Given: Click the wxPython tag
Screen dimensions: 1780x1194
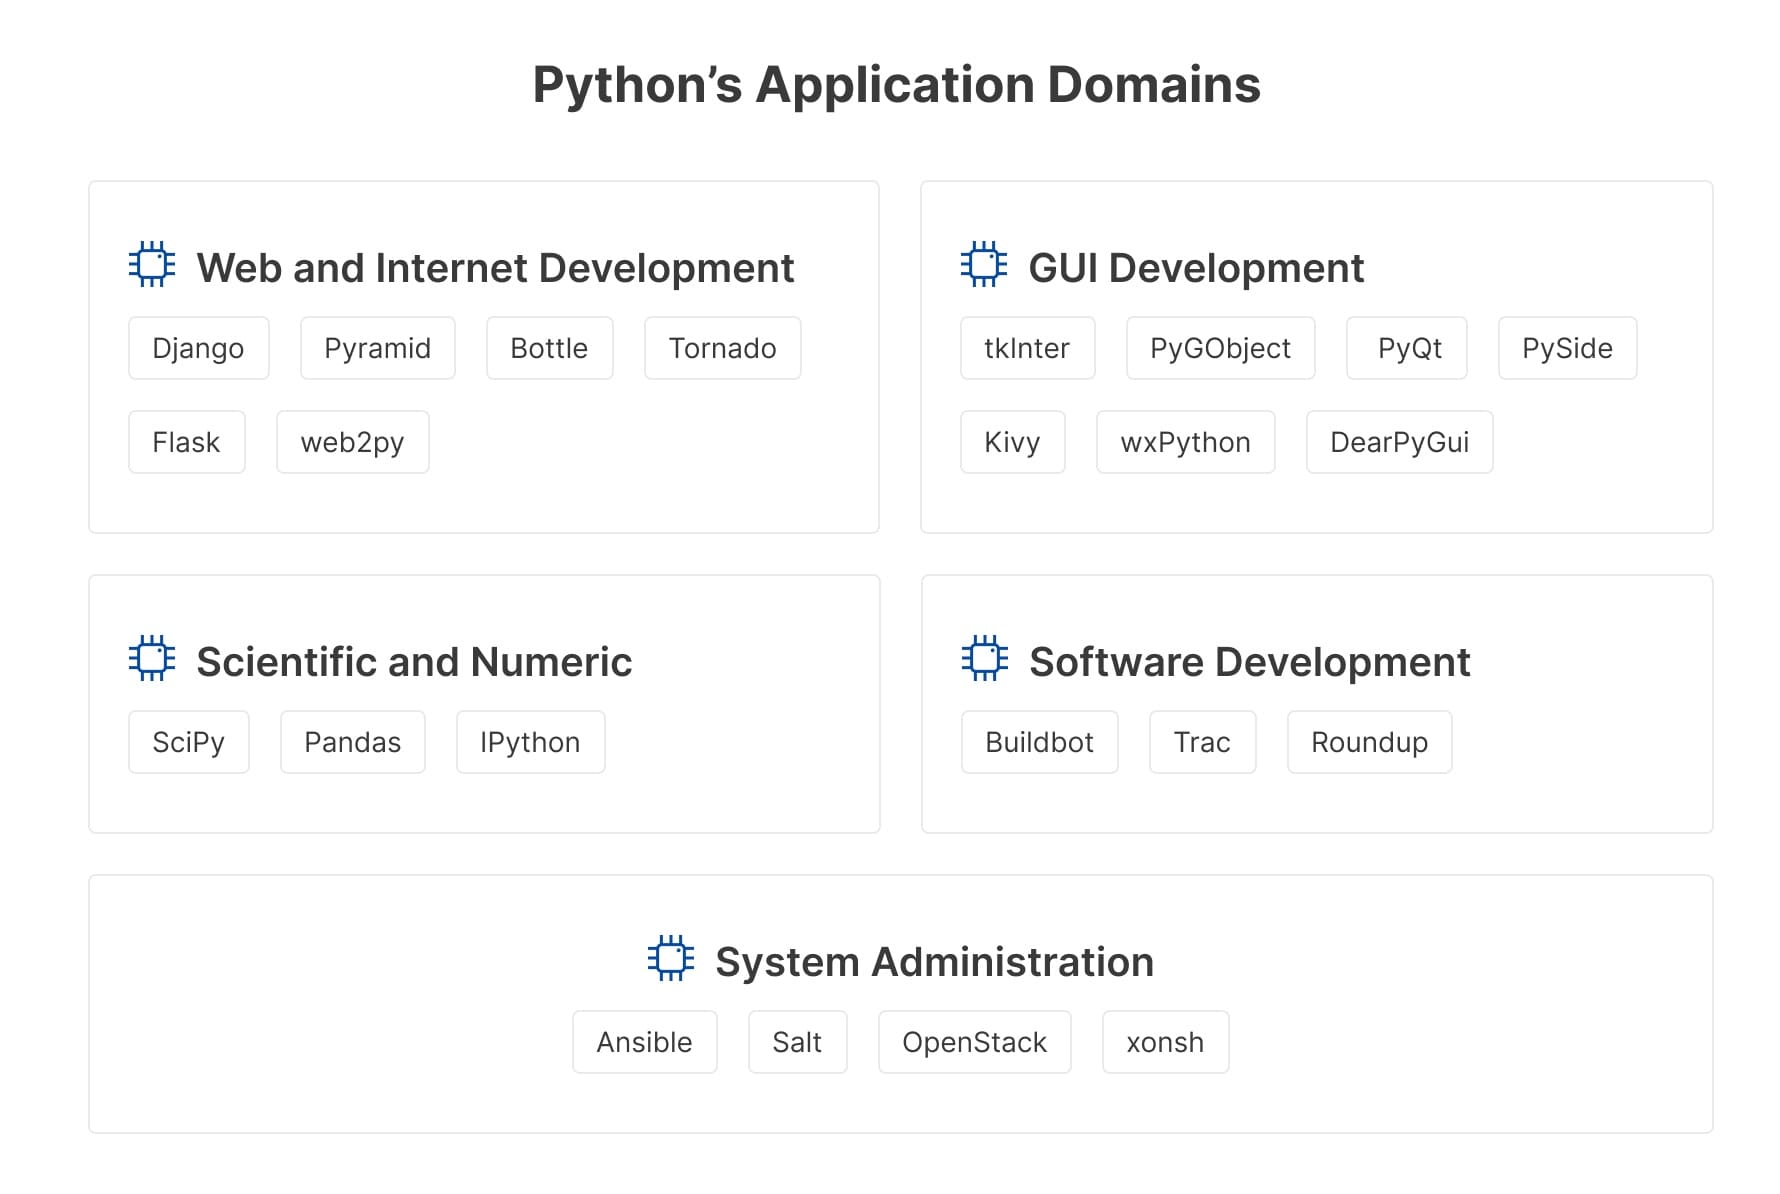Looking at the screenshot, I should (x=1186, y=442).
